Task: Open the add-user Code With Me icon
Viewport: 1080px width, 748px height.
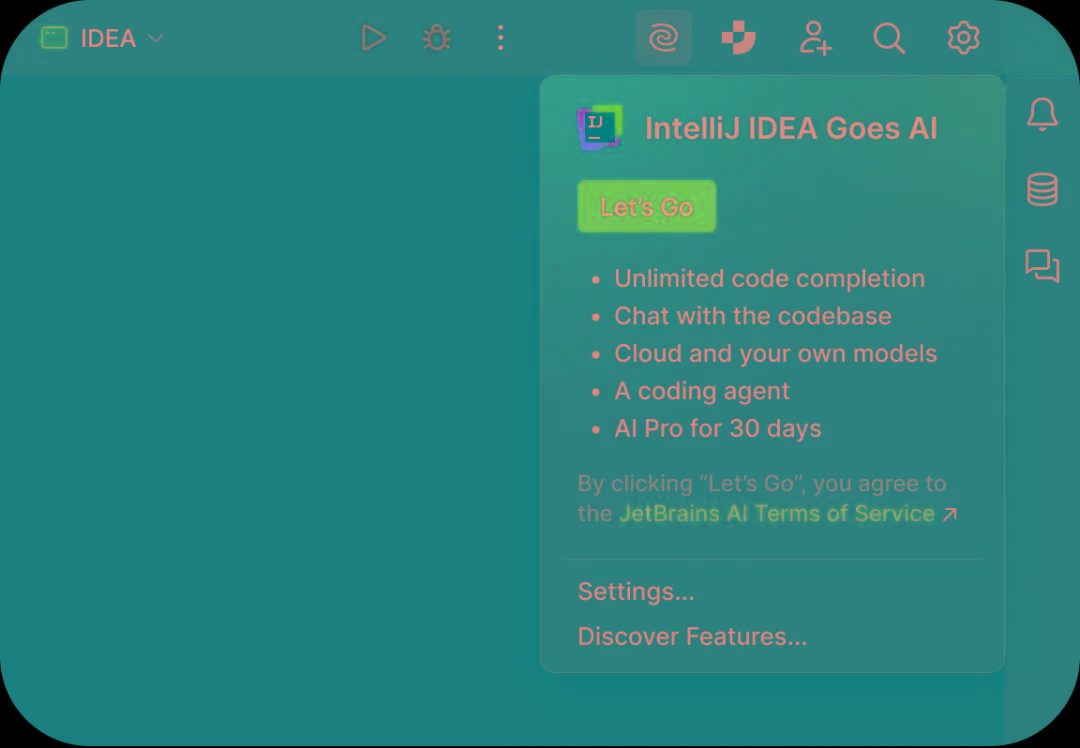Action: [x=815, y=39]
